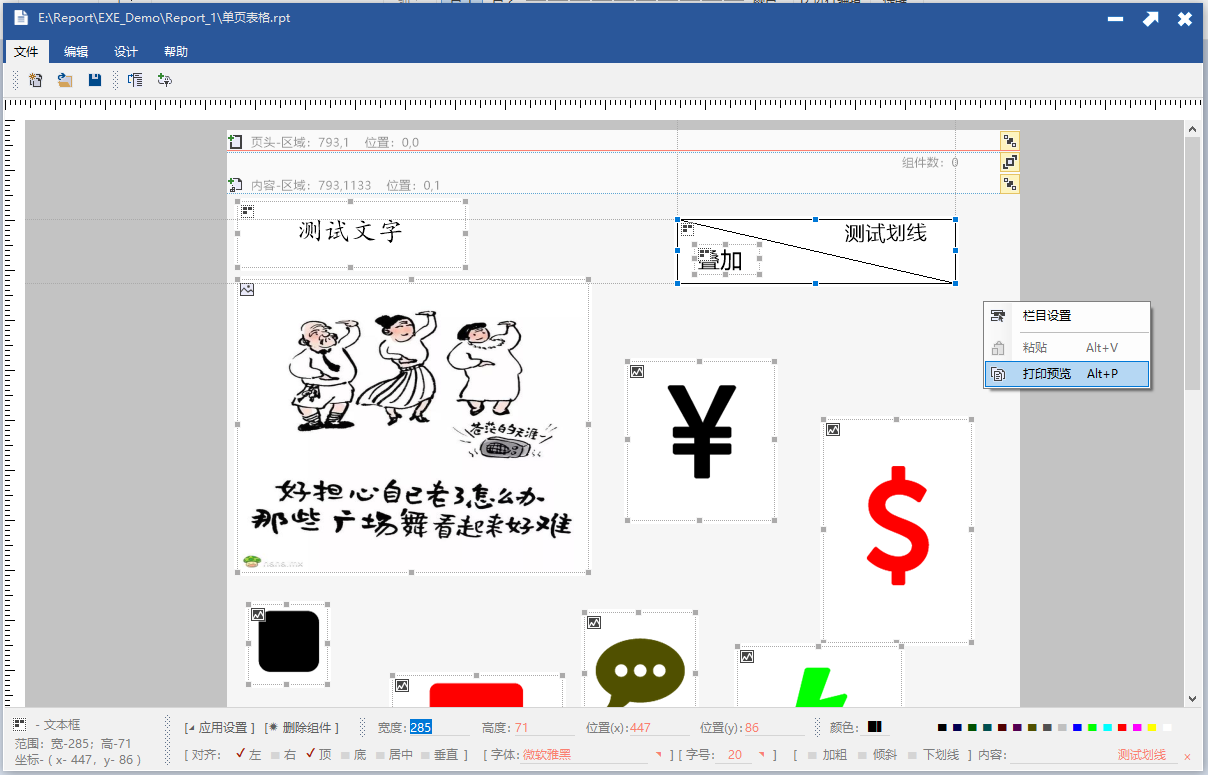The width and height of the screenshot is (1208, 775).
Task: Pick the white color swatch
Action: [x=1167, y=727]
